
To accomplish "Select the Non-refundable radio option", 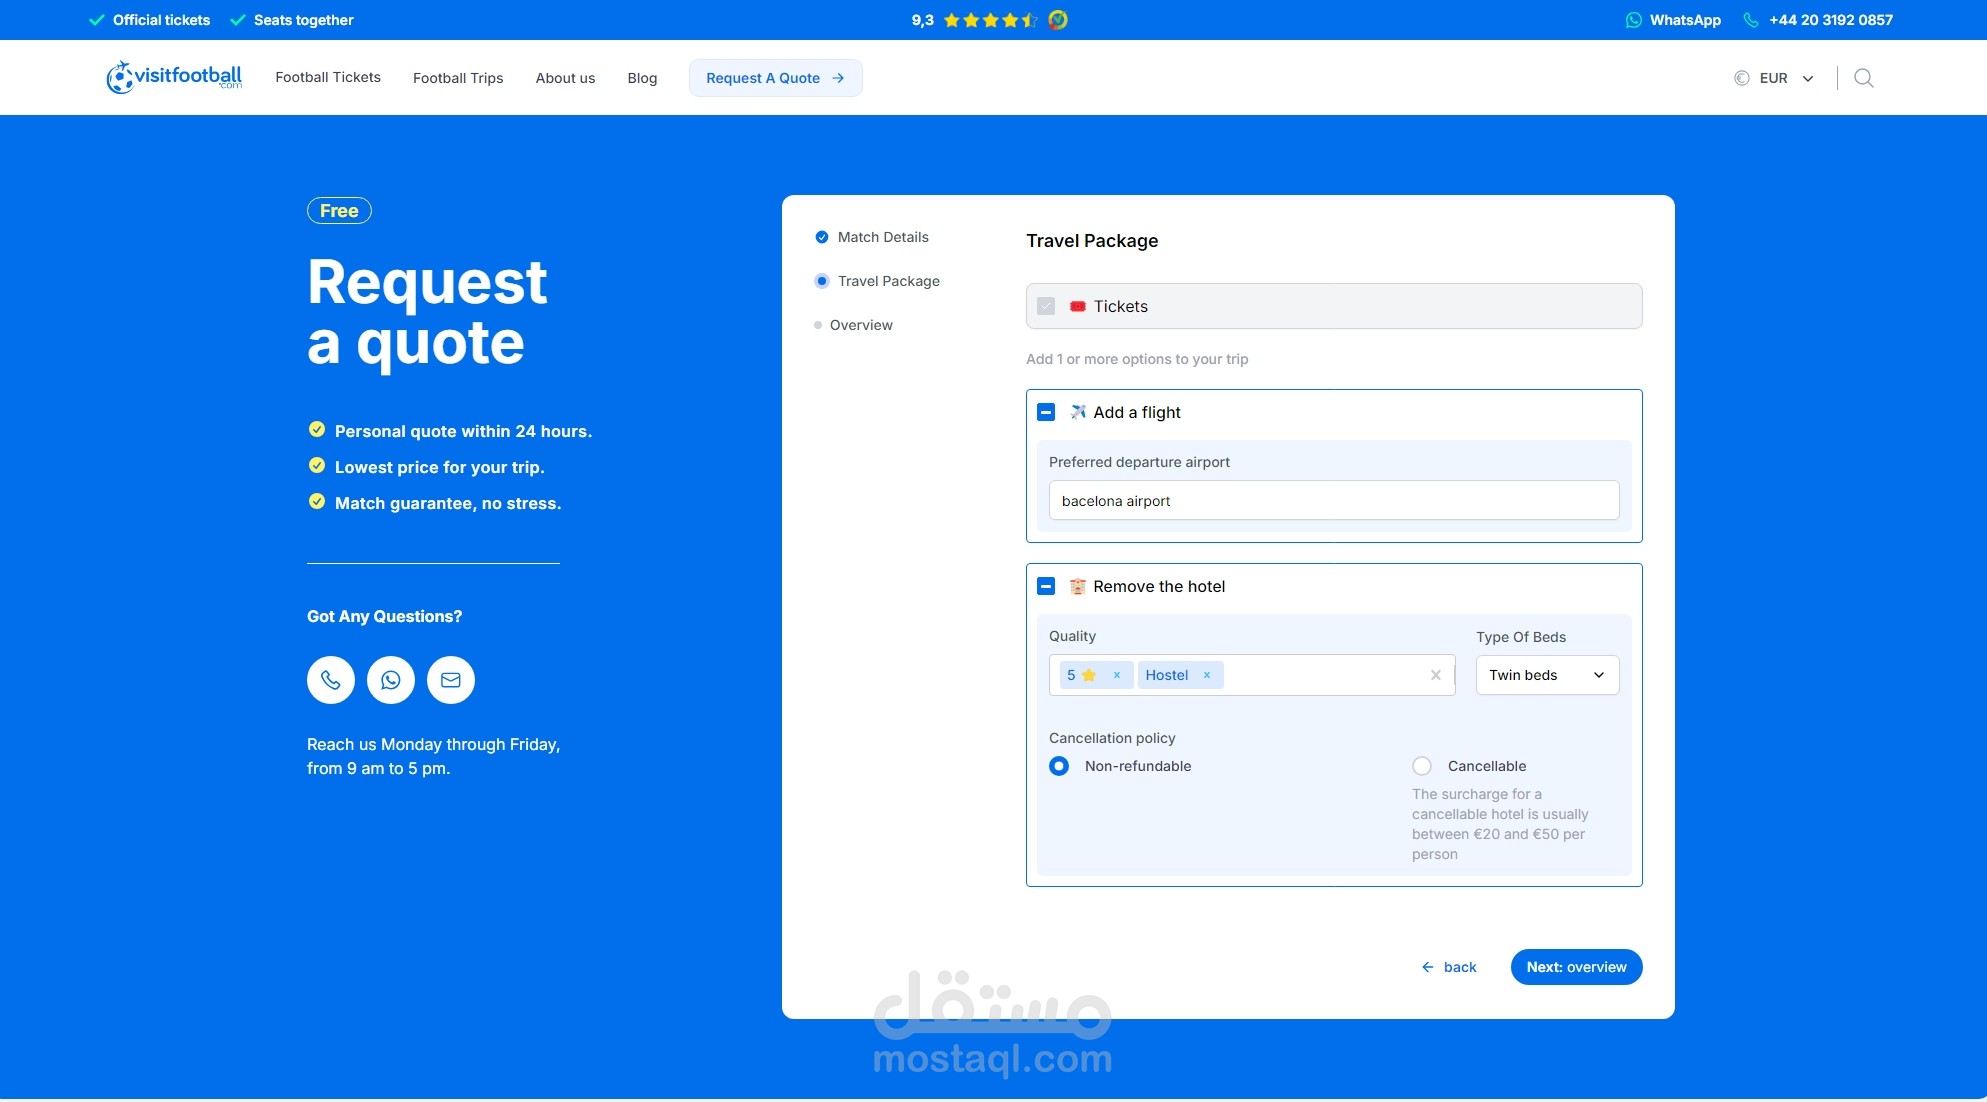I will (1059, 766).
